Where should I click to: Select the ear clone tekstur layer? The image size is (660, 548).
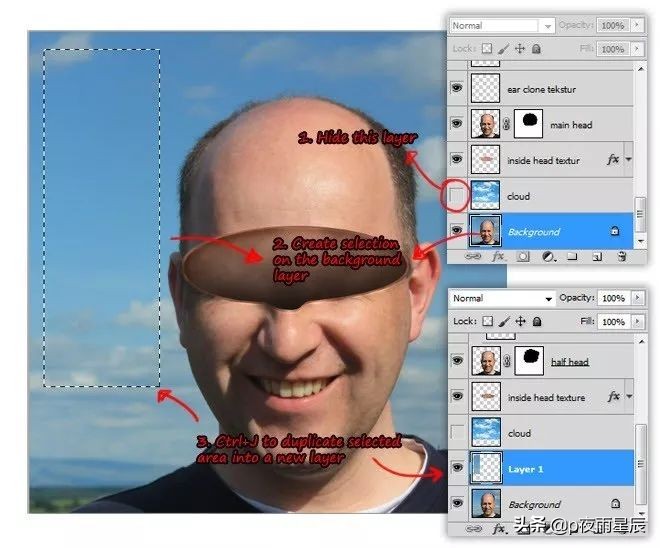[541, 88]
